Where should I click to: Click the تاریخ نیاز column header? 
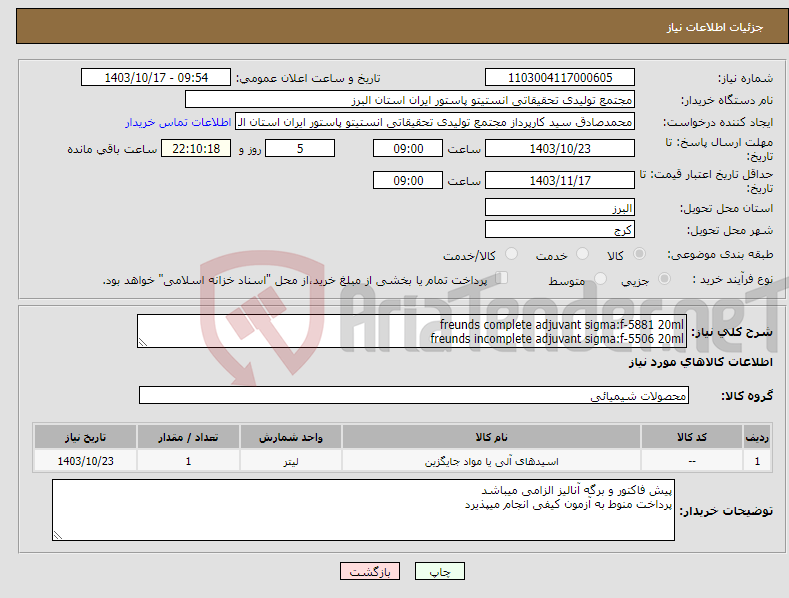[86, 437]
